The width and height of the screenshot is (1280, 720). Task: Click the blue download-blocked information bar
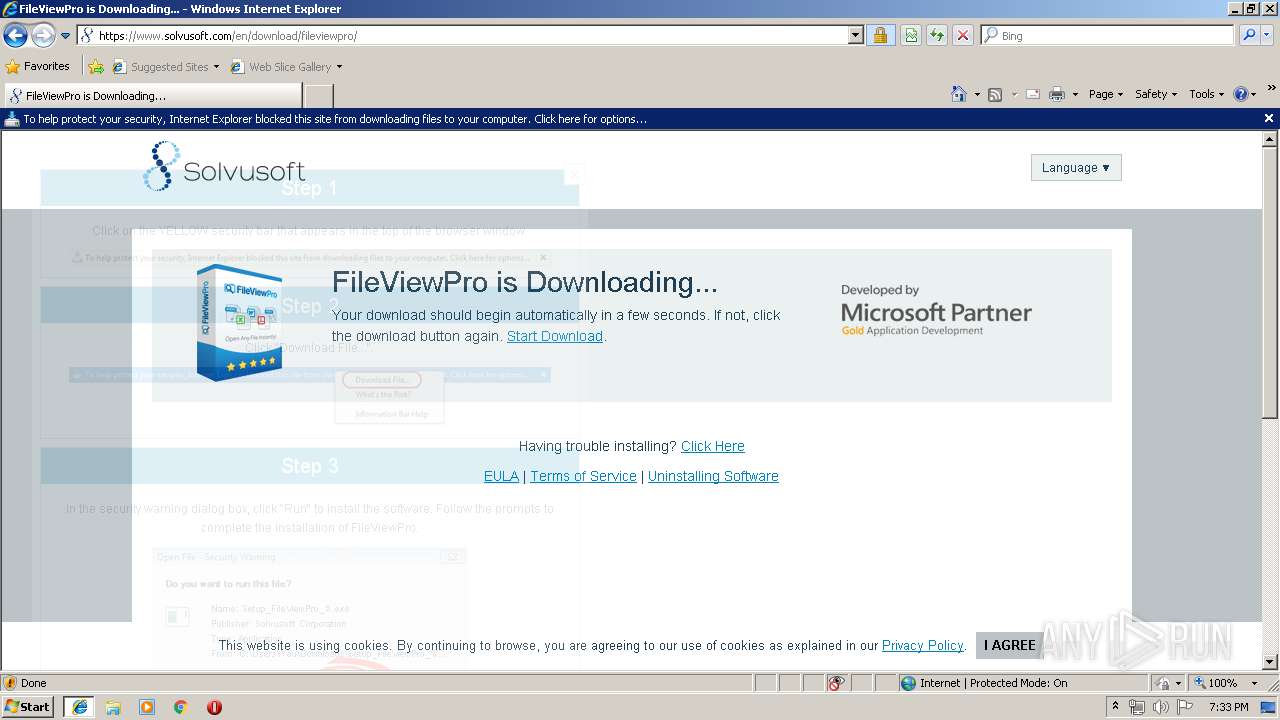(x=630, y=119)
